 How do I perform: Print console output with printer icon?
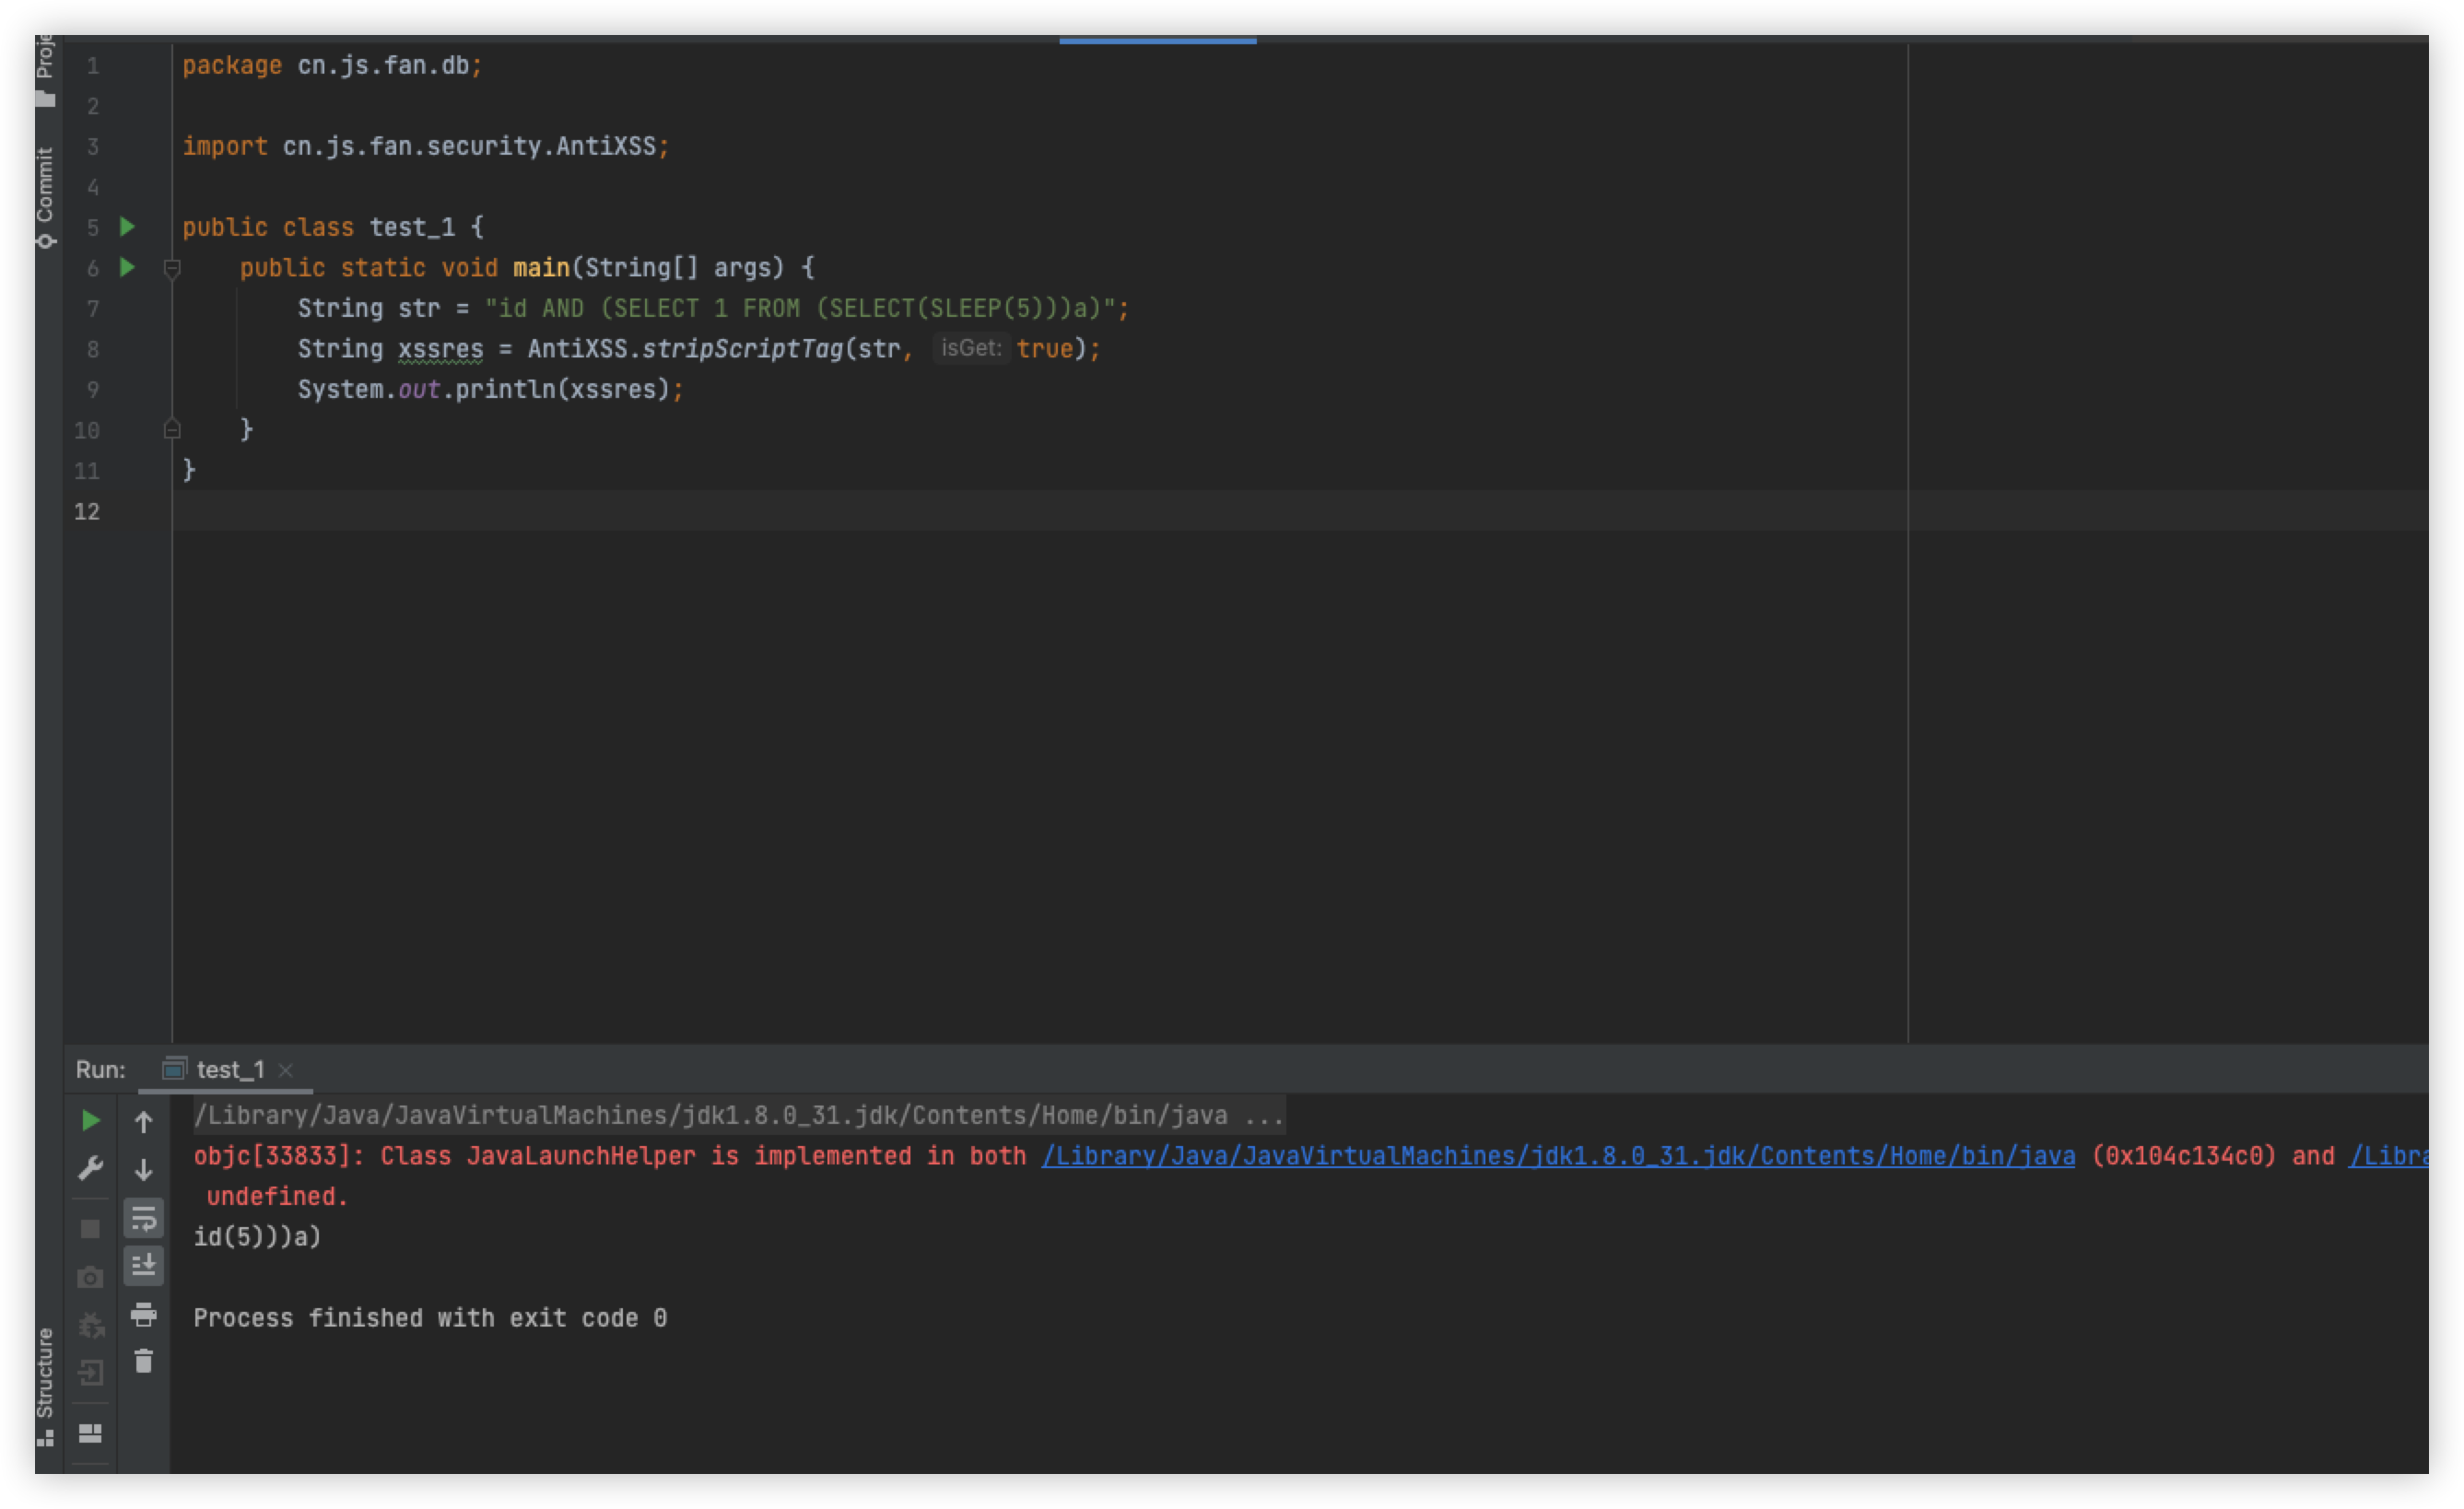pyautogui.click(x=143, y=1314)
